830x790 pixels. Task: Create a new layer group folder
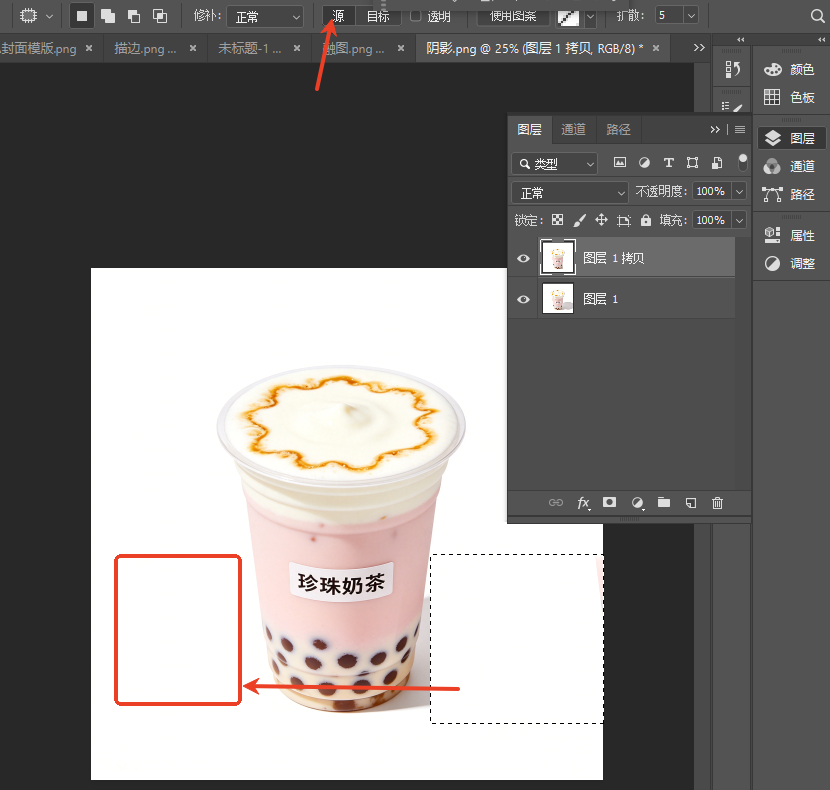[x=664, y=502]
